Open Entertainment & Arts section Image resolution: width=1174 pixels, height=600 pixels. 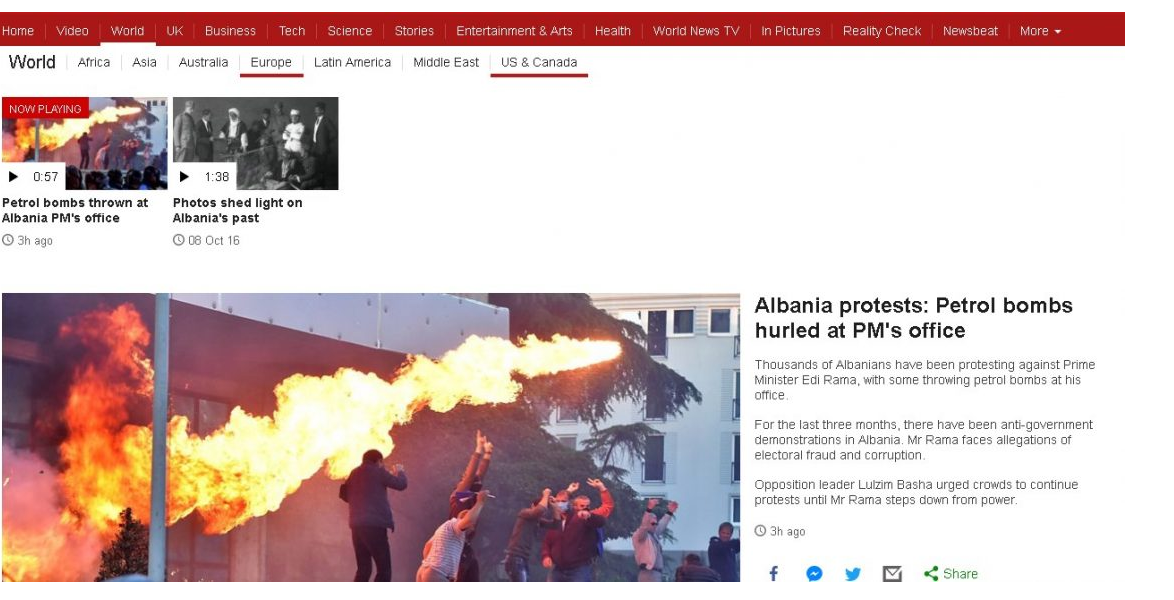point(514,31)
